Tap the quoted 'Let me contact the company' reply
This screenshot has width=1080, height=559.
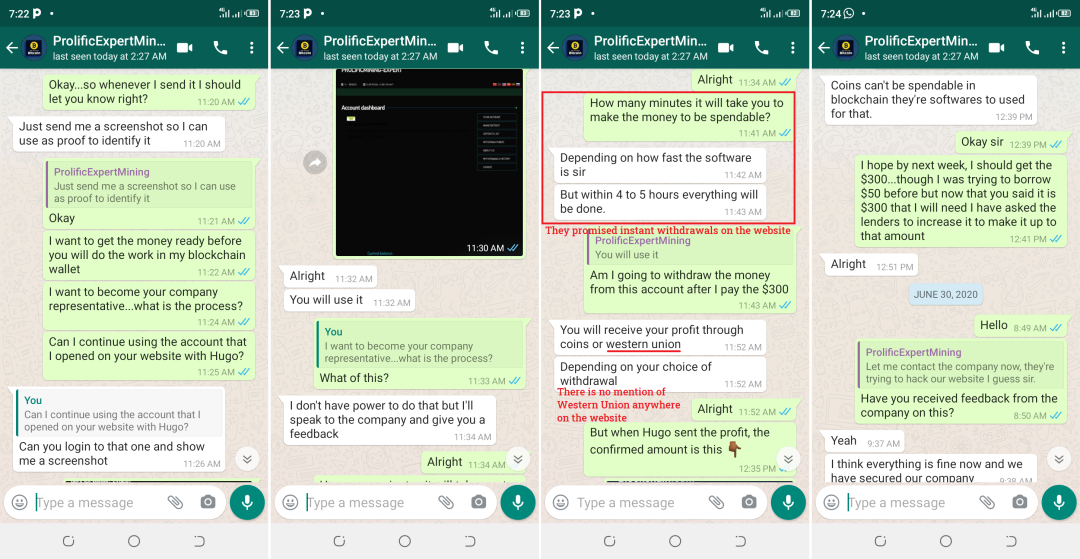tap(959, 366)
